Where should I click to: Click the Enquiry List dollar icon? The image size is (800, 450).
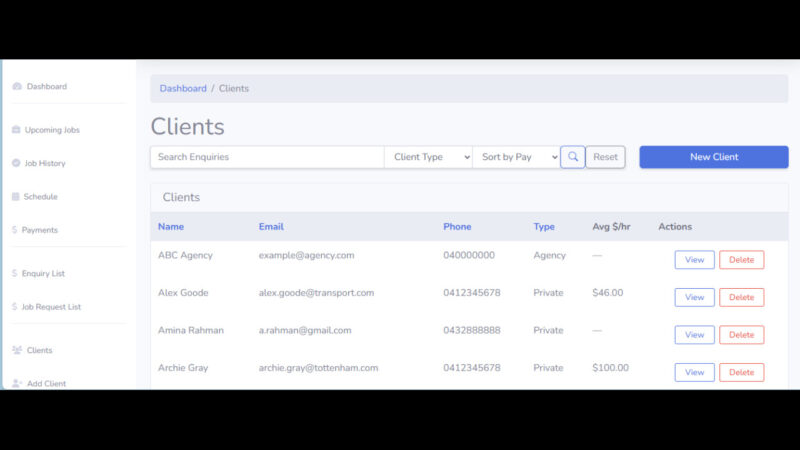(15, 274)
